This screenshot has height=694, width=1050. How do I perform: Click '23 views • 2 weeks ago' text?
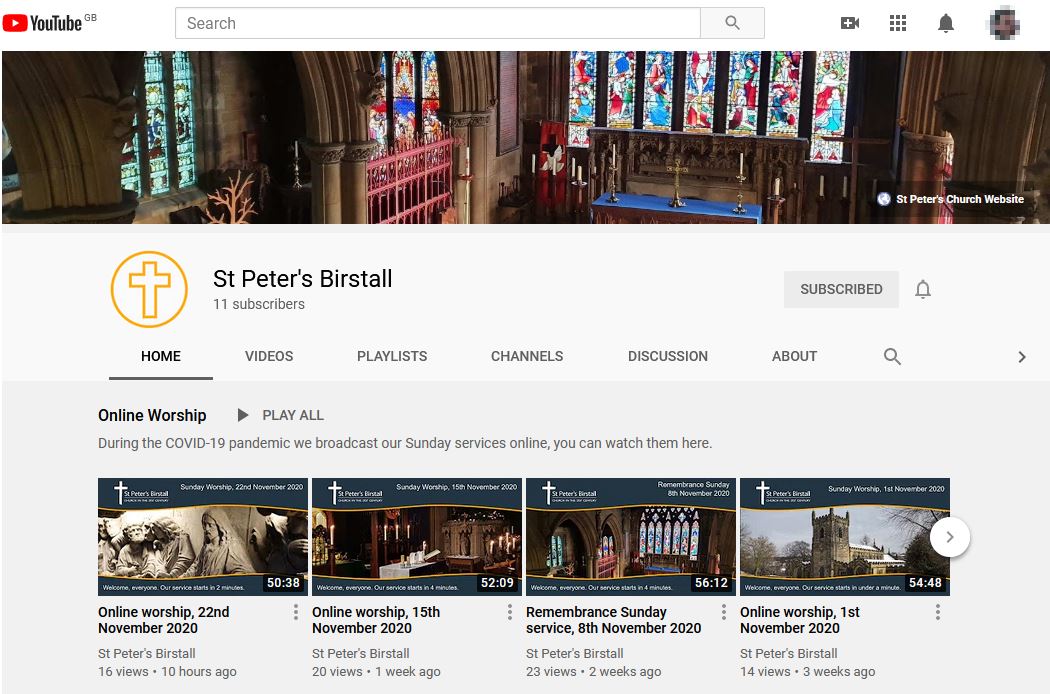pyautogui.click(x=593, y=671)
